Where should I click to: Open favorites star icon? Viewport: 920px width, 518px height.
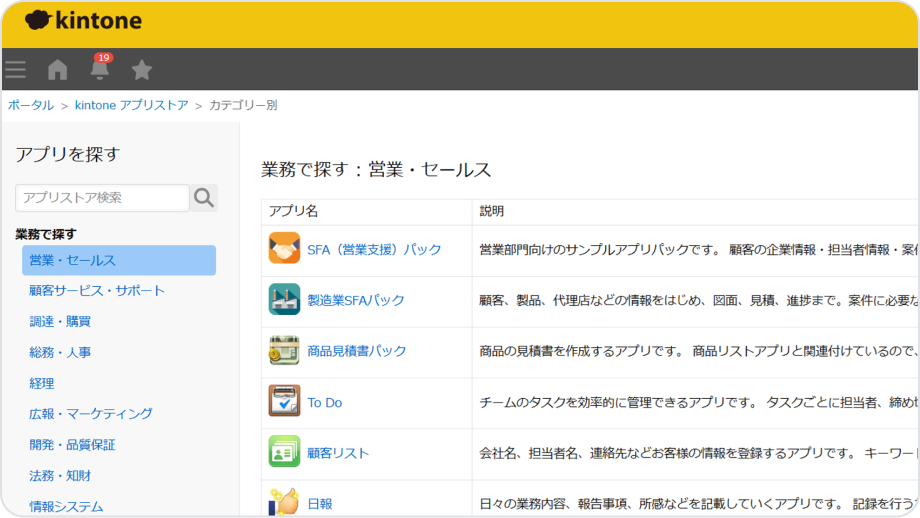click(141, 69)
